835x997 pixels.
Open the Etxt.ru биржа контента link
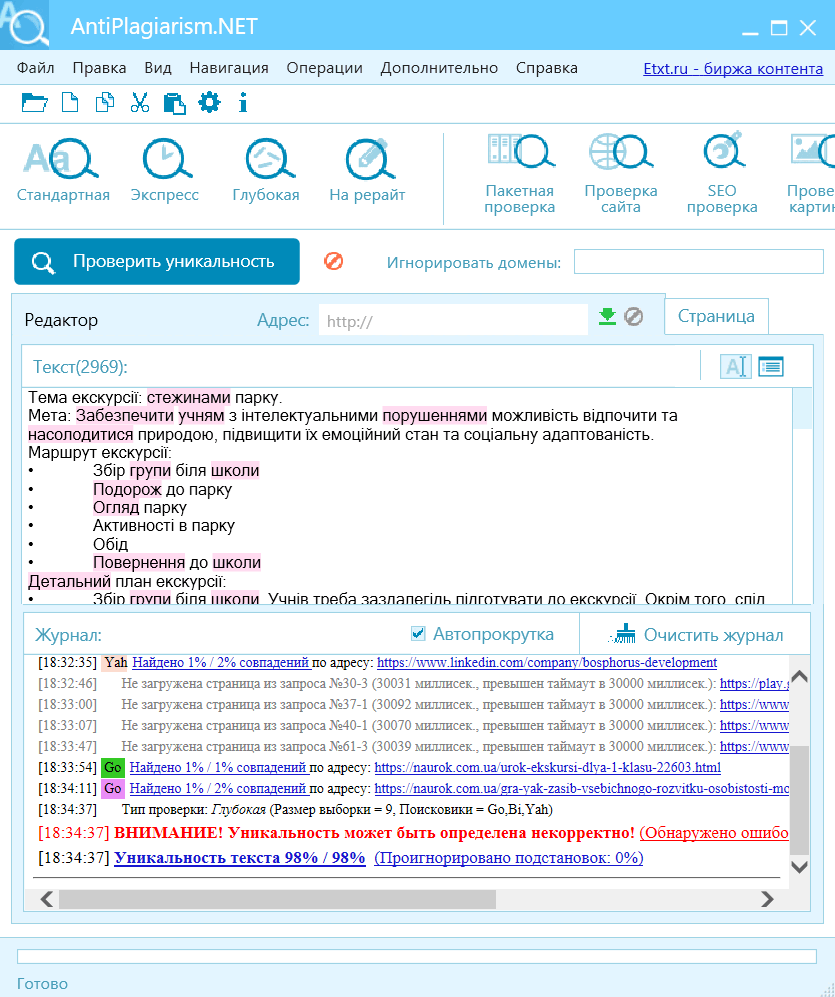(x=733, y=69)
